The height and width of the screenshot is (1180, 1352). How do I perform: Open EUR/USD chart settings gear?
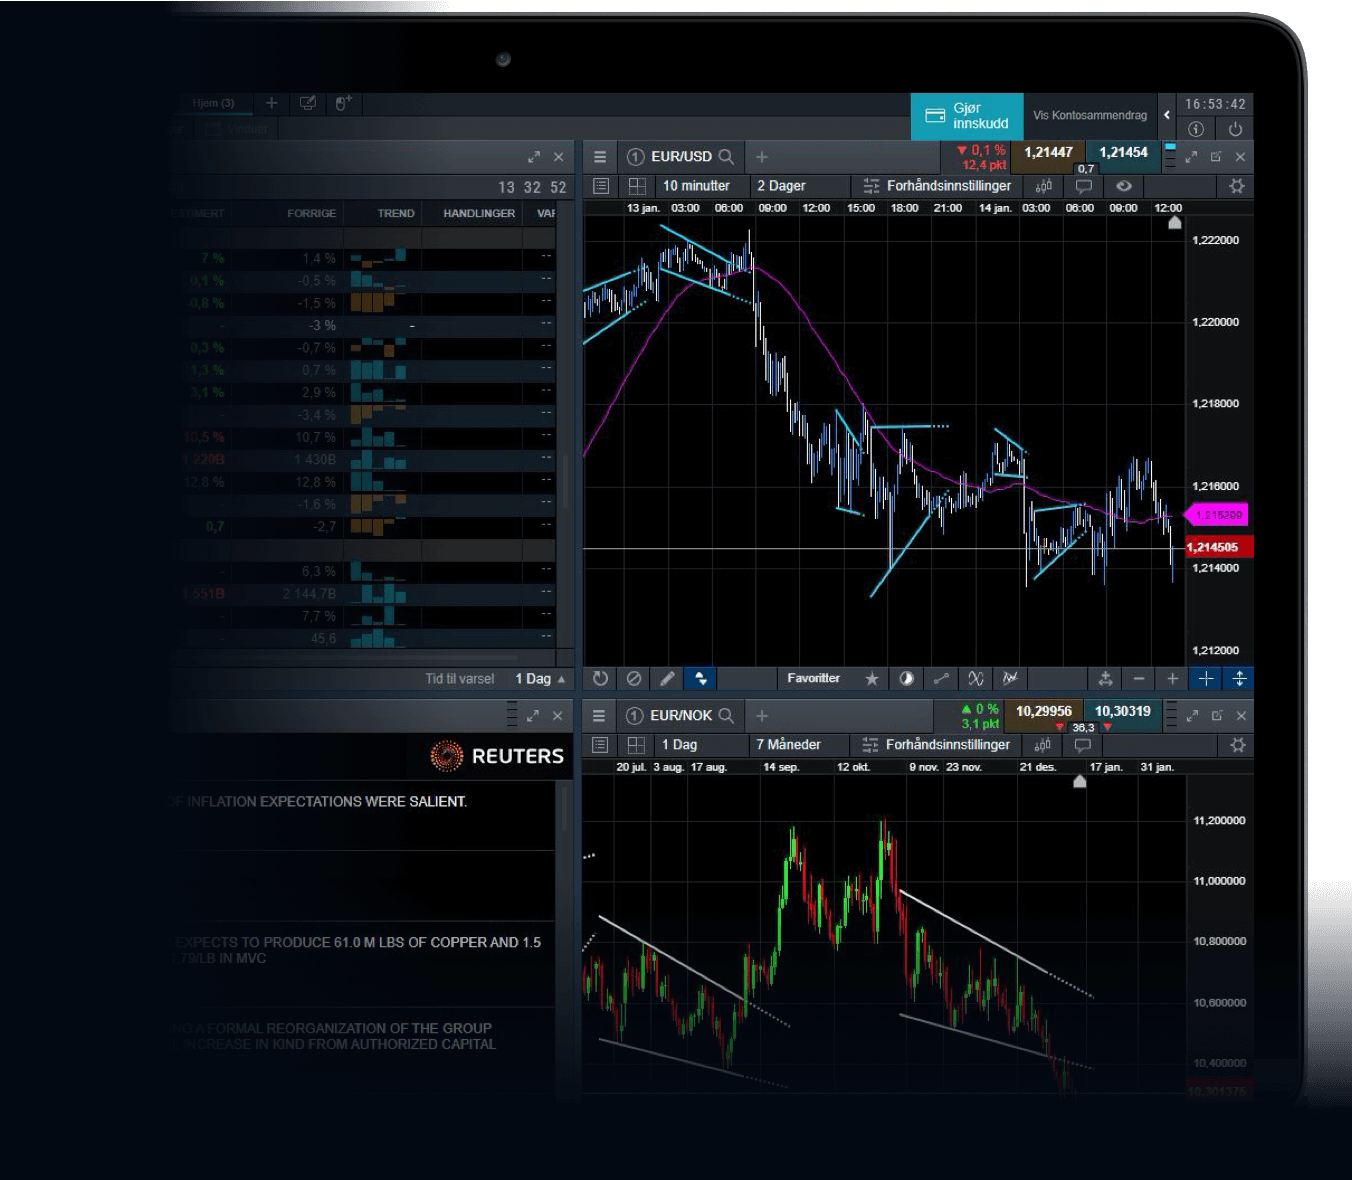click(1237, 186)
